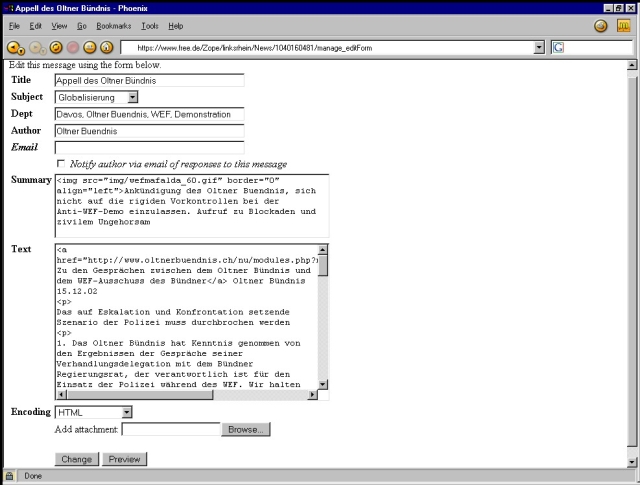Enable Notify author via email checkbox
Screen dimensions: 640x485
point(61,164)
